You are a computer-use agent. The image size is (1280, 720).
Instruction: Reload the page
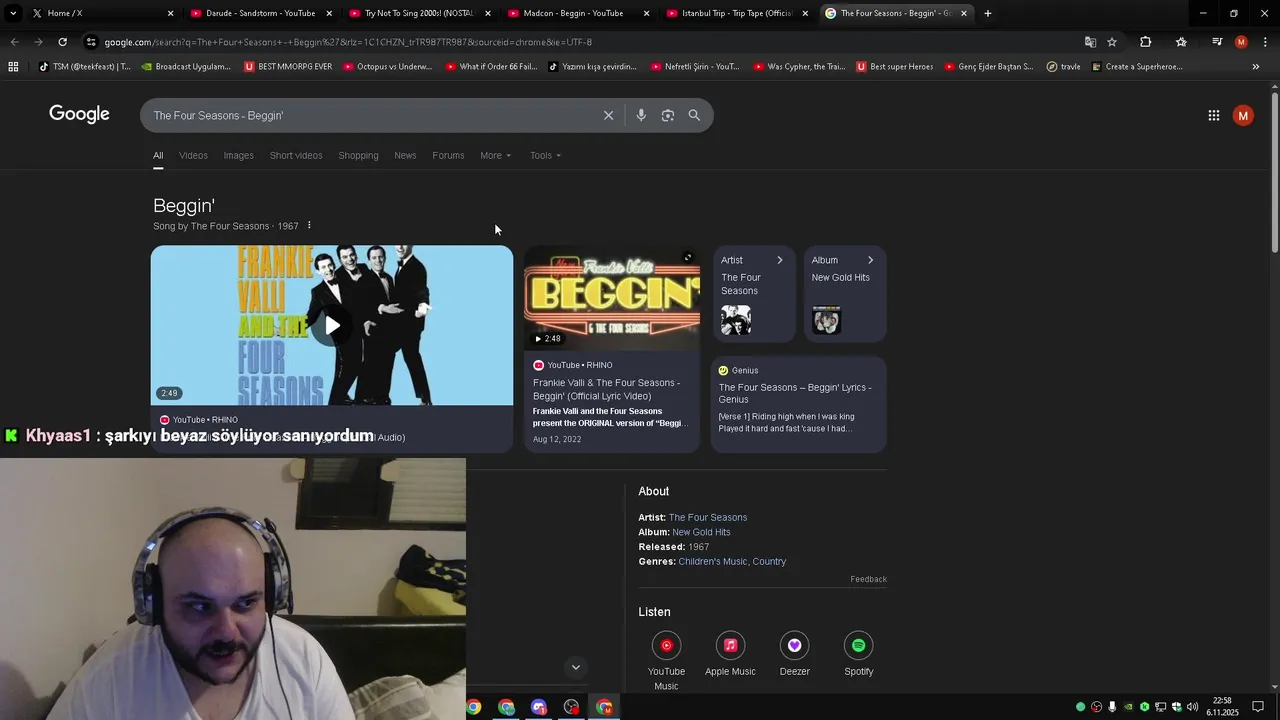(x=62, y=42)
